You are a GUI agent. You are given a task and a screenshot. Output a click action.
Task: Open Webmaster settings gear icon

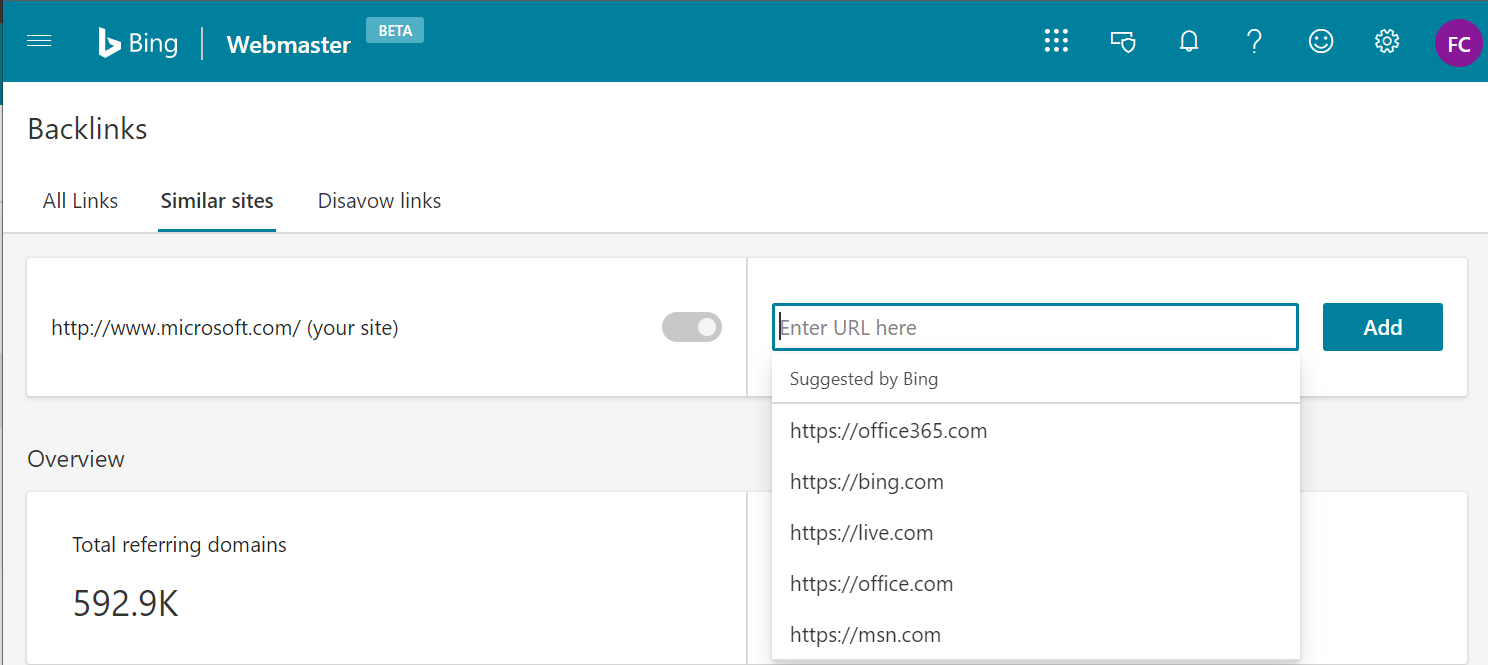[x=1386, y=41]
